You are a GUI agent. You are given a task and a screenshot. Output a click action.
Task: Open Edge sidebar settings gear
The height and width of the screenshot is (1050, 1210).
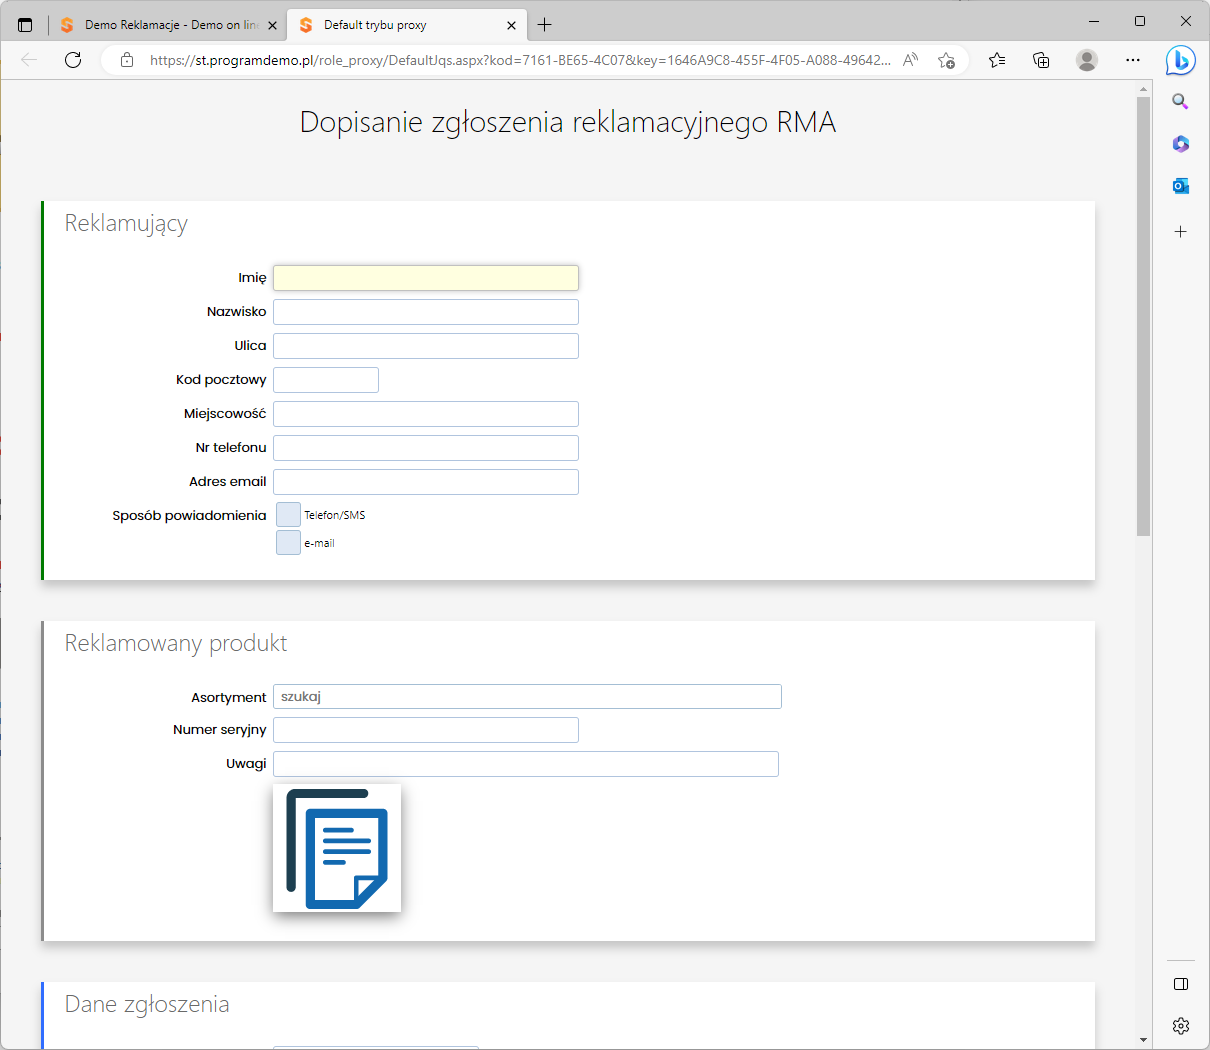pos(1180,1026)
